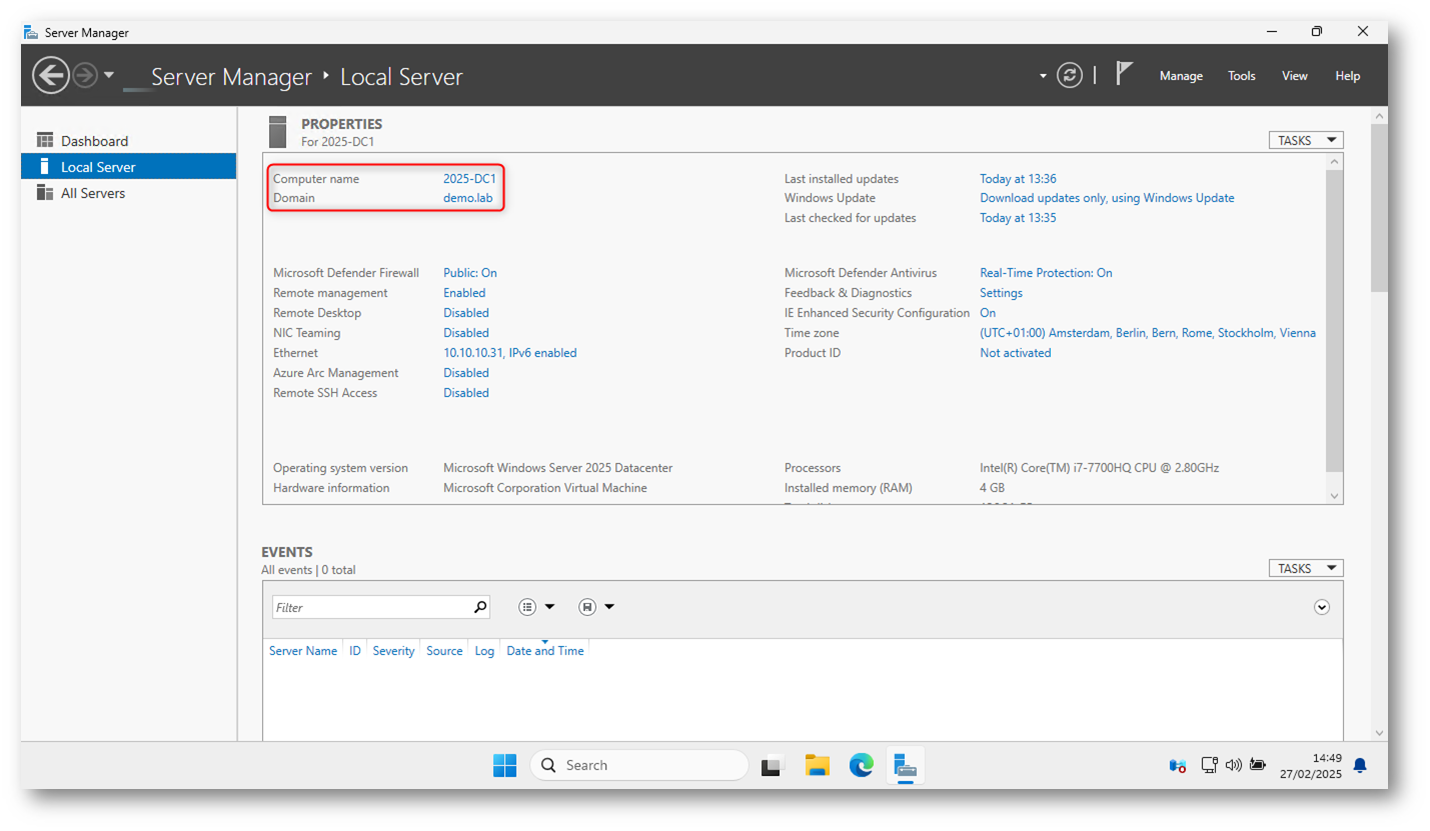This screenshot has height=831, width=1430.
Task: Sort events by Log column
Action: pyautogui.click(x=485, y=651)
